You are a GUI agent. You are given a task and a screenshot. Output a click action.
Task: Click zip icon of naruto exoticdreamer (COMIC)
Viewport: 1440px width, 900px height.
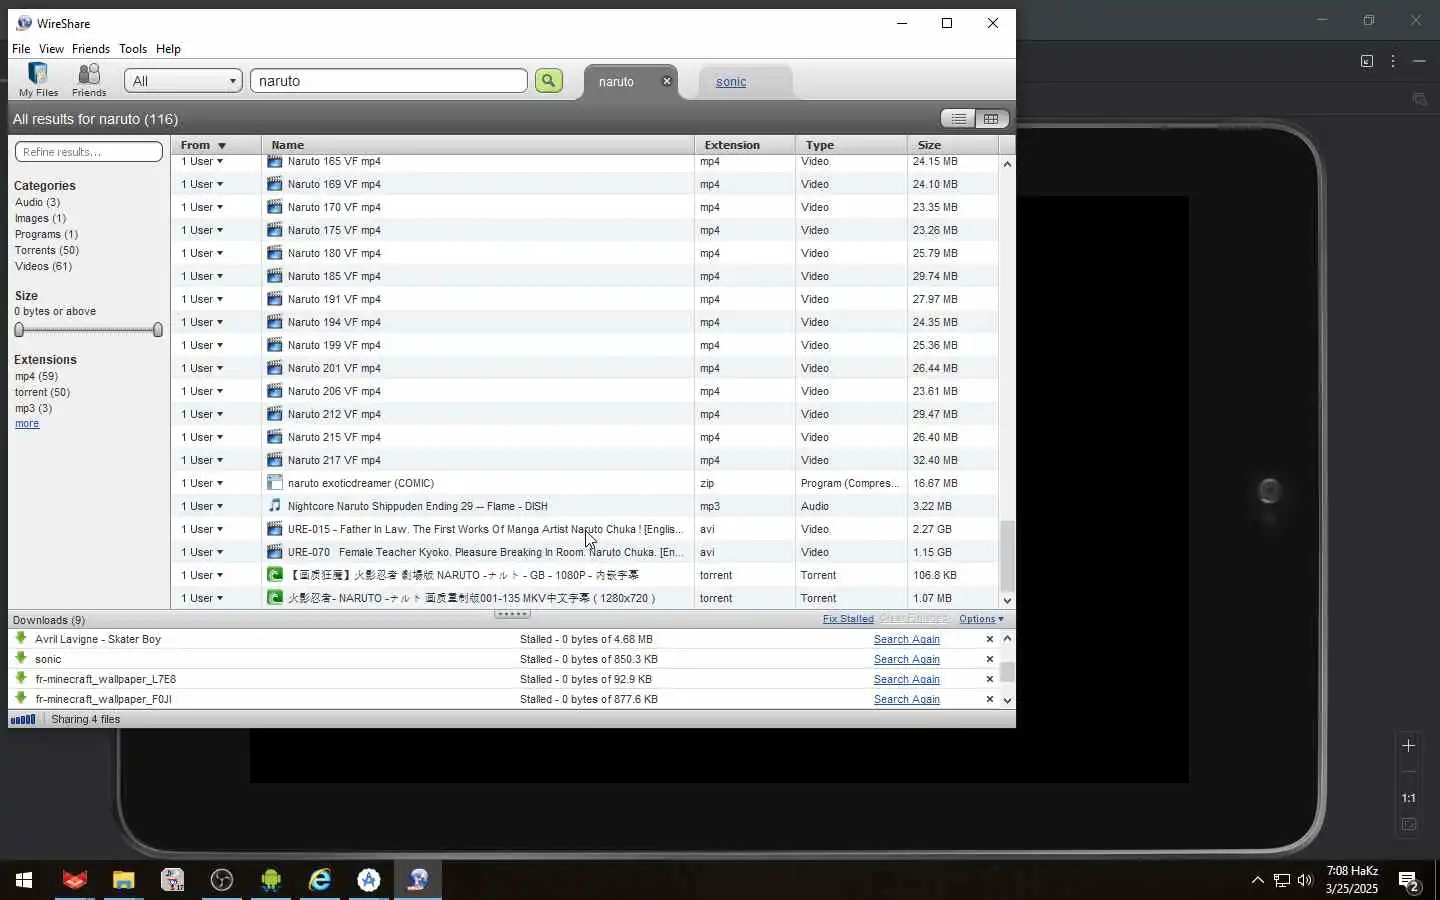click(275, 483)
